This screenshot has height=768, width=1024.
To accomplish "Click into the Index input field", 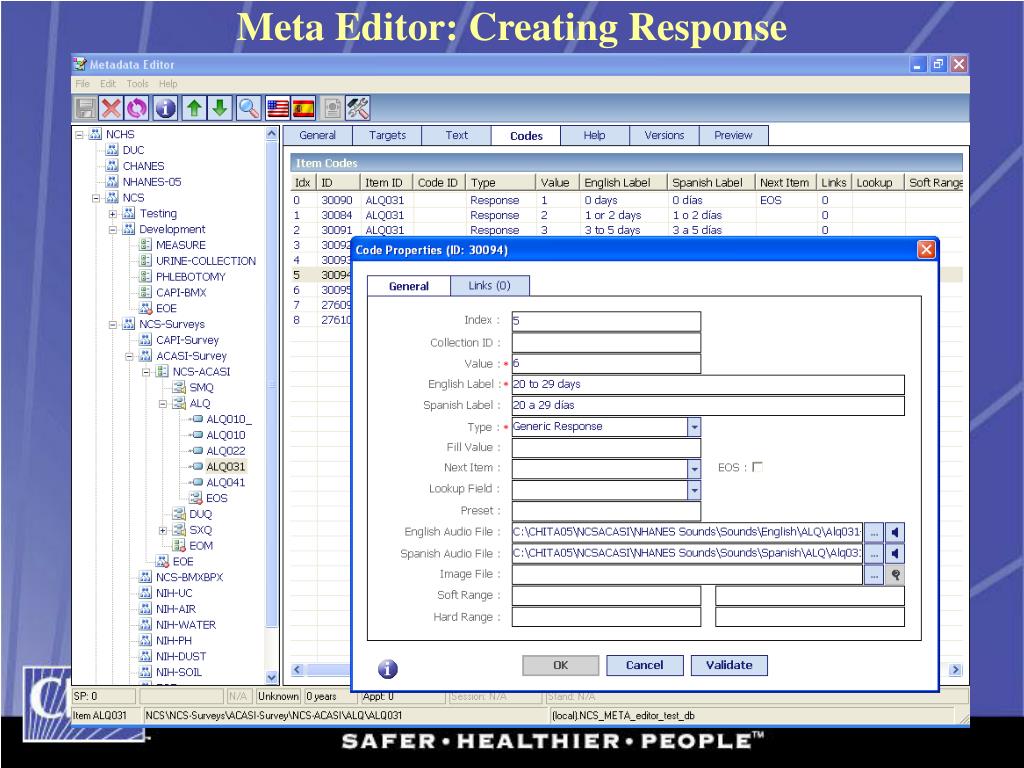I will [606, 321].
